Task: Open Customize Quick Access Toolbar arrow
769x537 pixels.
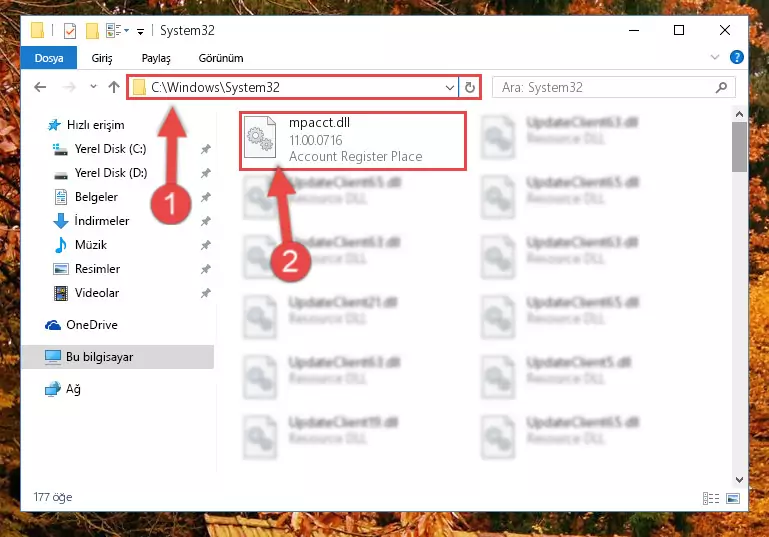Action: tap(140, 32)
